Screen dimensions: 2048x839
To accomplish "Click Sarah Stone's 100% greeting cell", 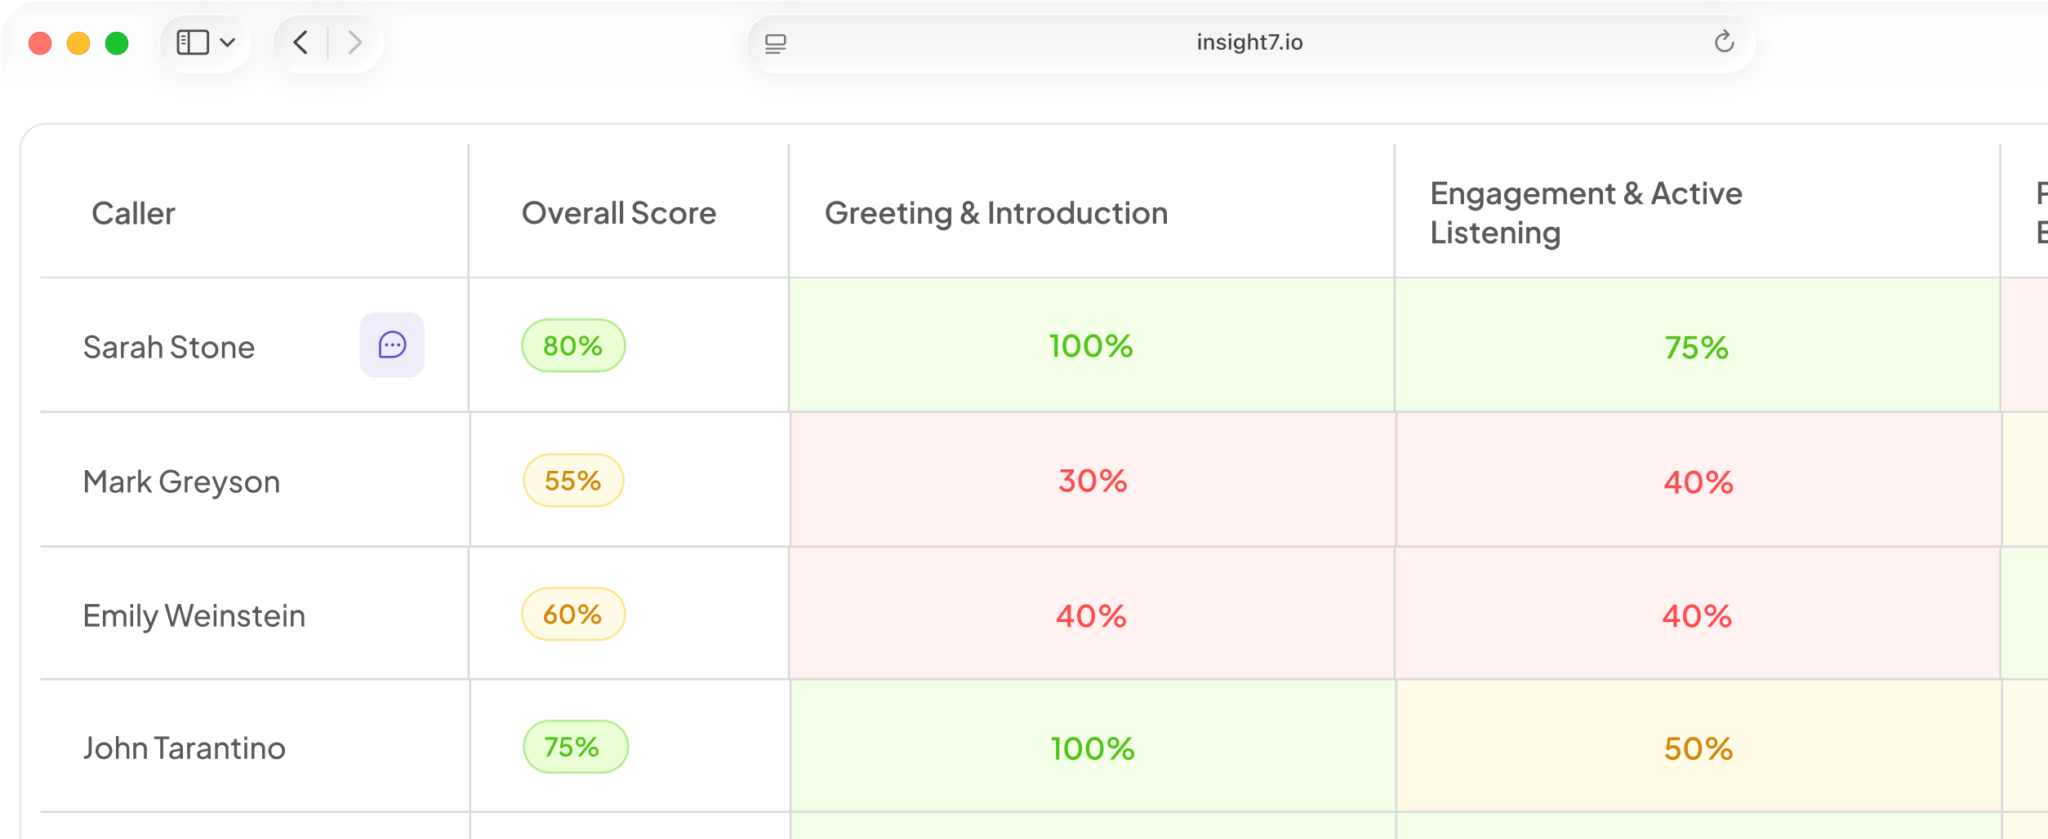I will [x=1091, y=346].
